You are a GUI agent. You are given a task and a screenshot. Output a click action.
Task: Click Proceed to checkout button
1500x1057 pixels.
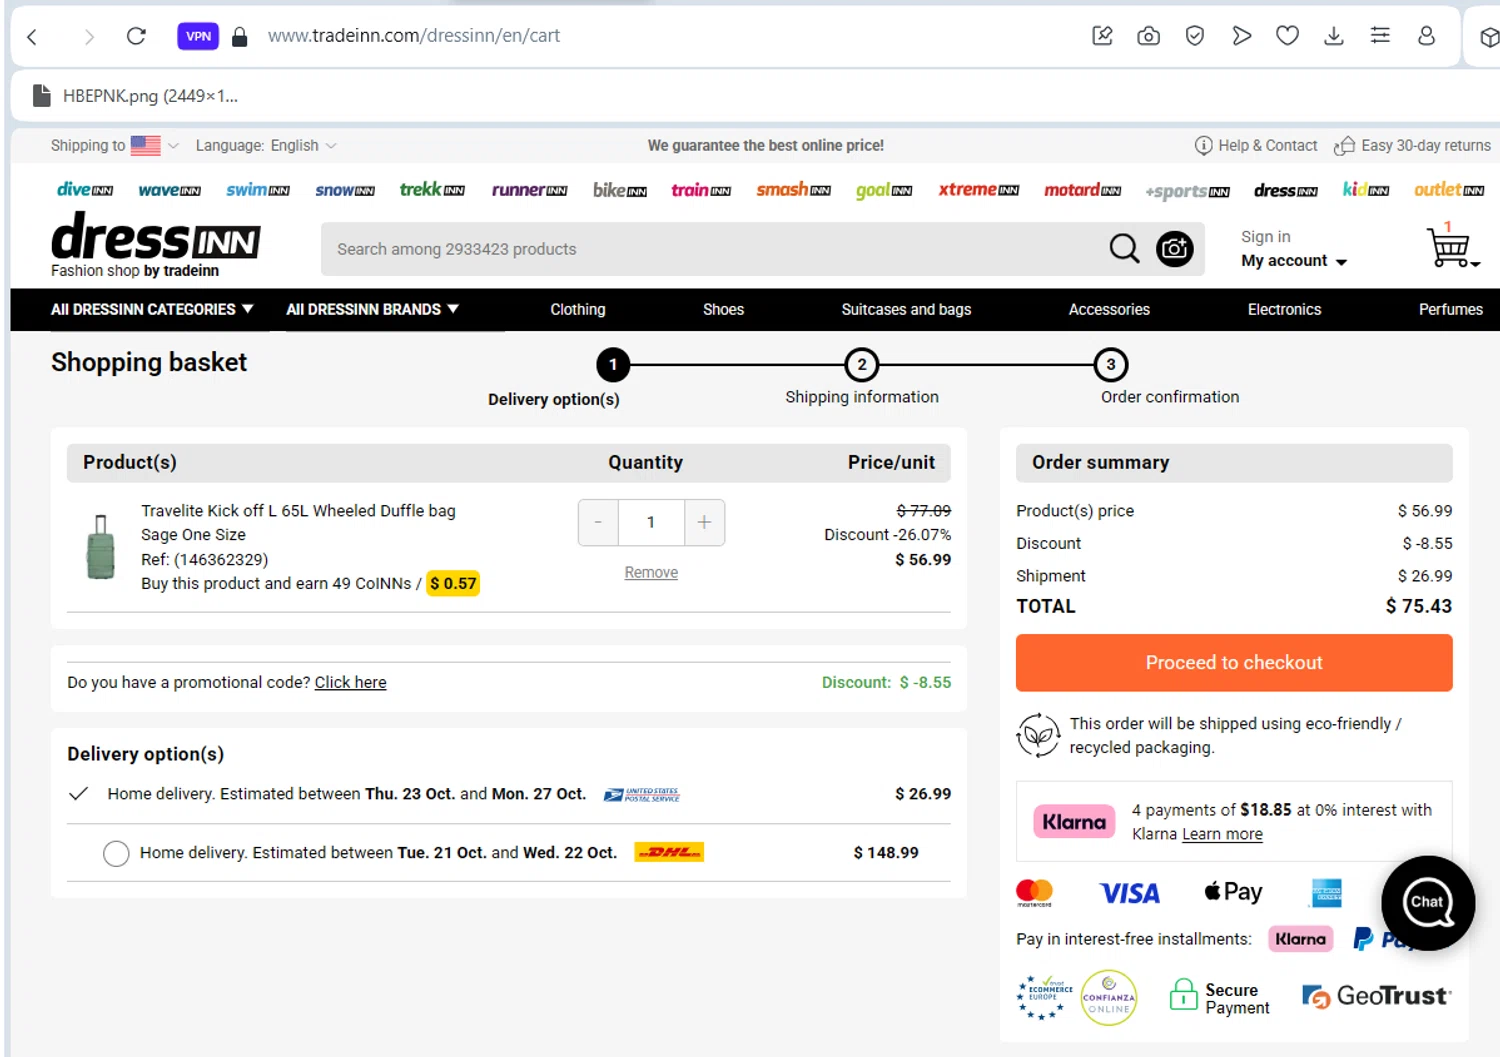click(1234, 663)
